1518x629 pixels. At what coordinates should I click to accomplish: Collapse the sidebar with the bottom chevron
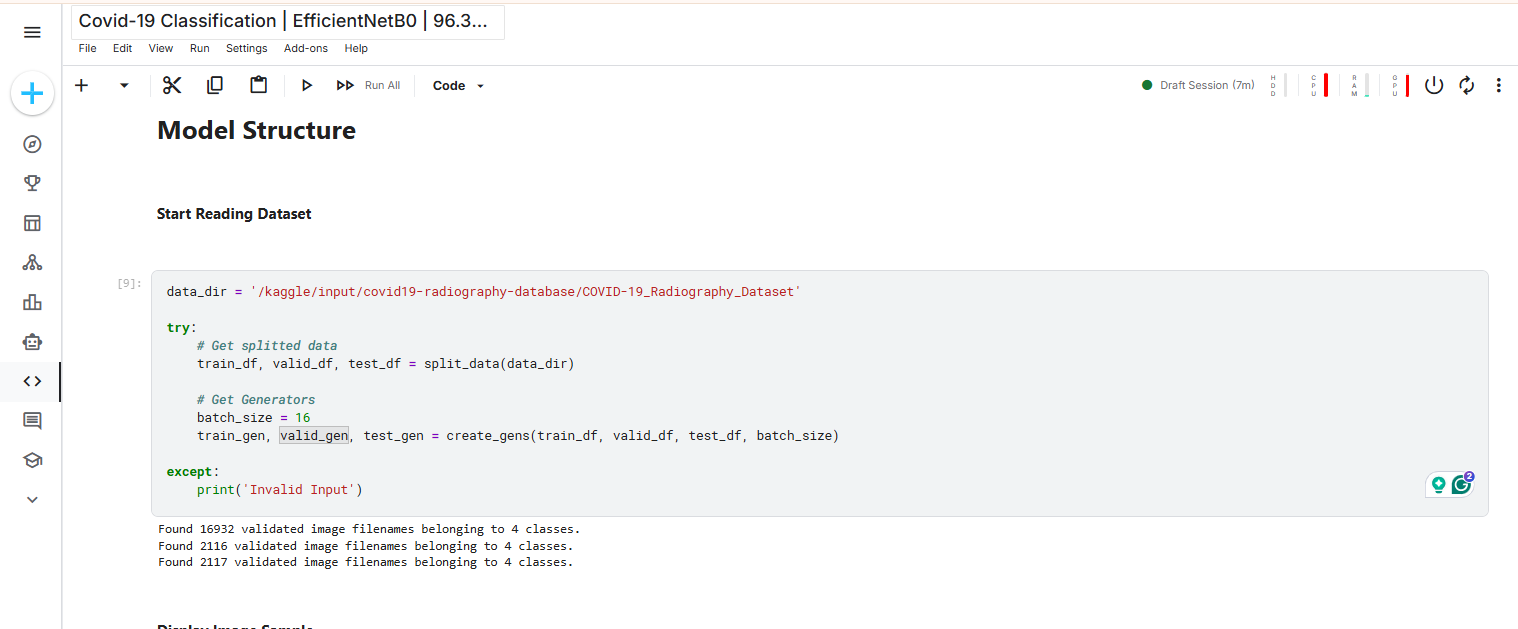click(x=32, y=499)
